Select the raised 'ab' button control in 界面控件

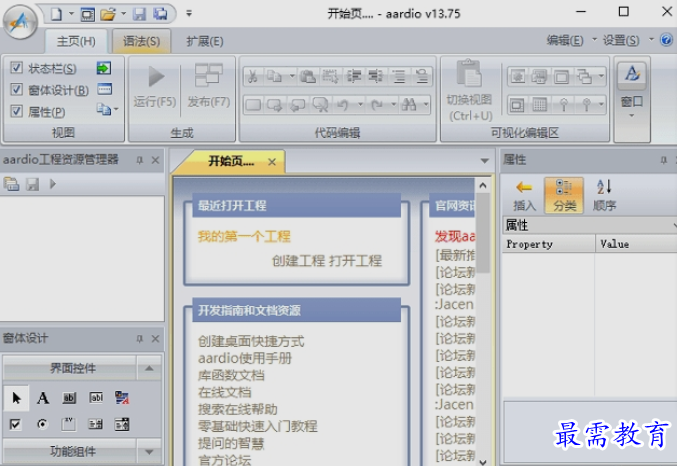pyautogui.click(x=69, y=398)
